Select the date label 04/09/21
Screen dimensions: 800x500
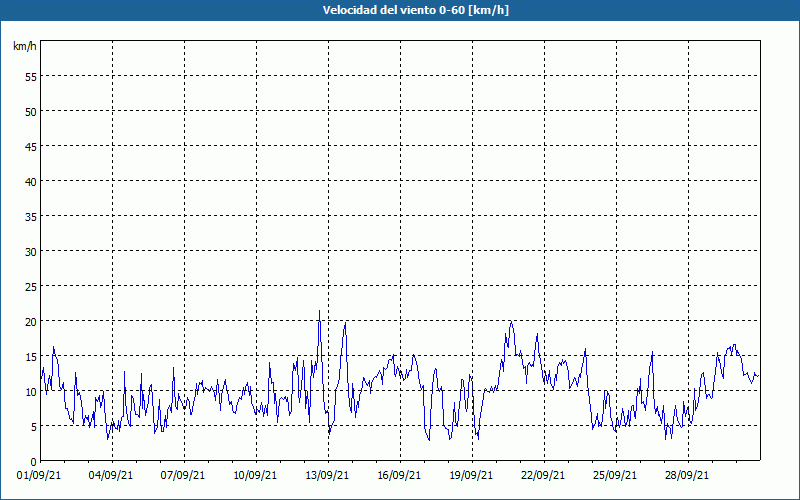[111, 476]
